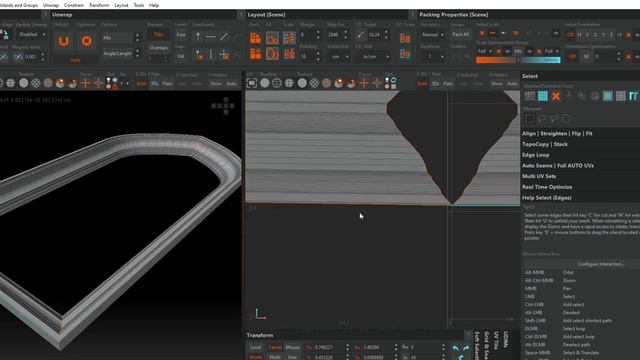Click the Mix button in scale optimization range
640x360 pixels.
pyautogui.click(x=518, y=51)
